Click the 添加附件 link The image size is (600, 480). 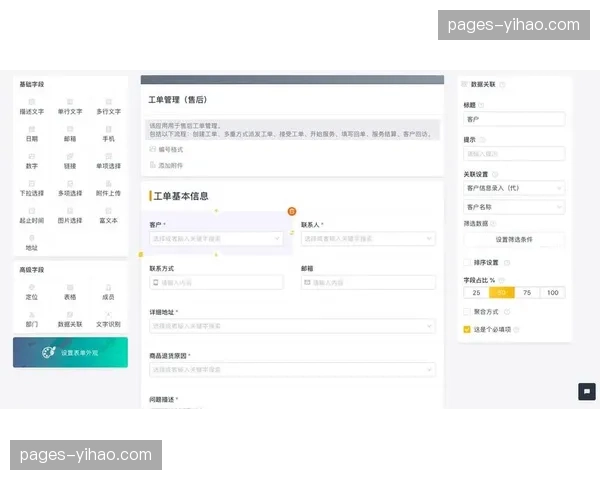click(166, 165)
